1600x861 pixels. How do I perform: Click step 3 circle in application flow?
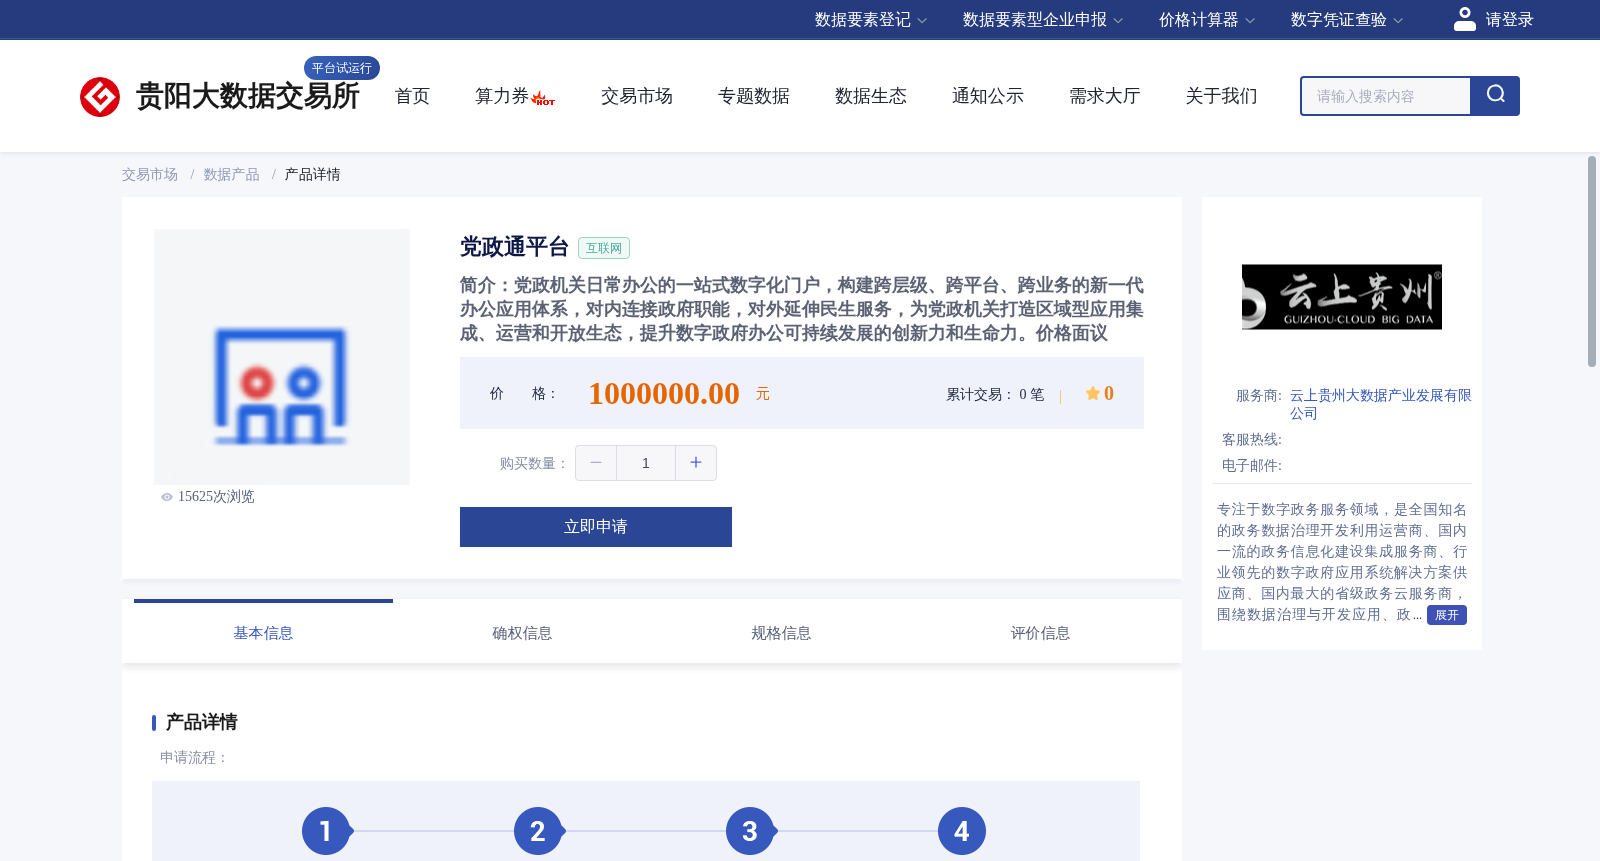pos(750,831)
